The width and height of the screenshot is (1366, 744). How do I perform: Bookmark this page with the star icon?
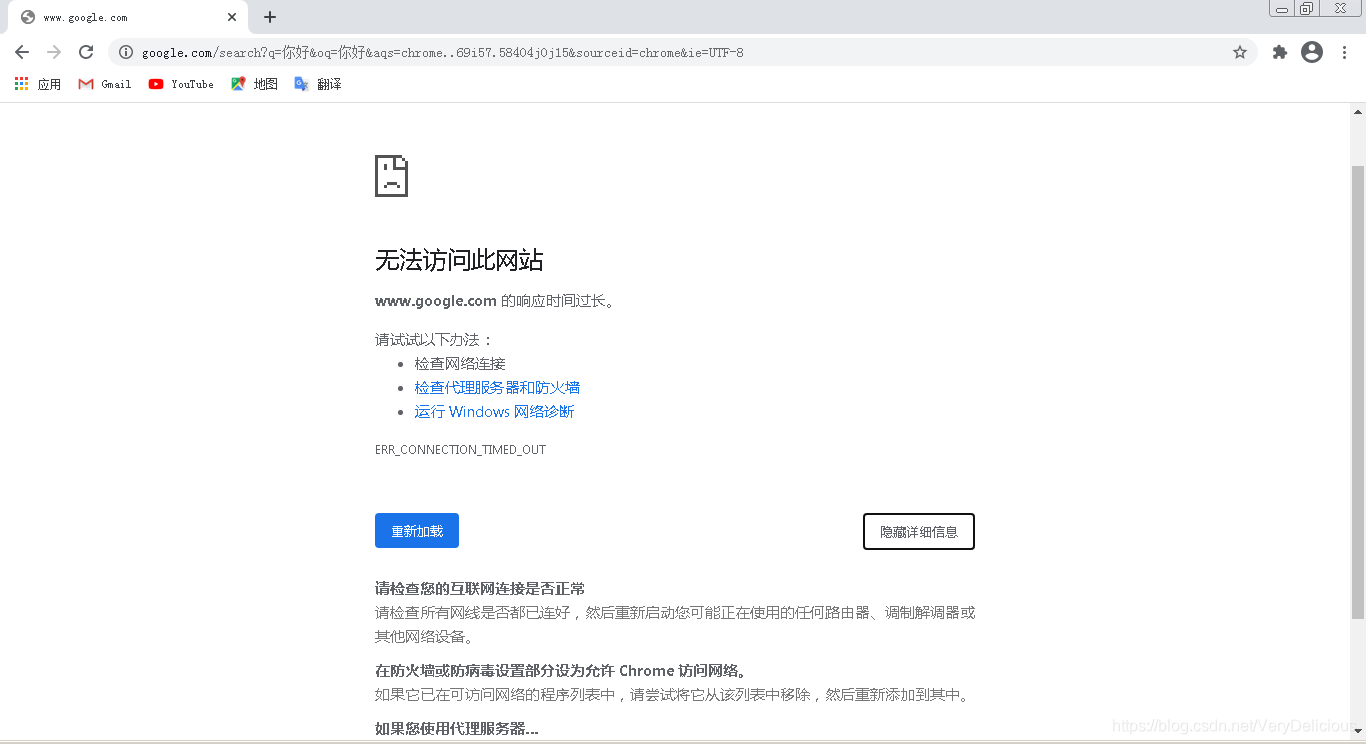click(x=1240, y=52)
